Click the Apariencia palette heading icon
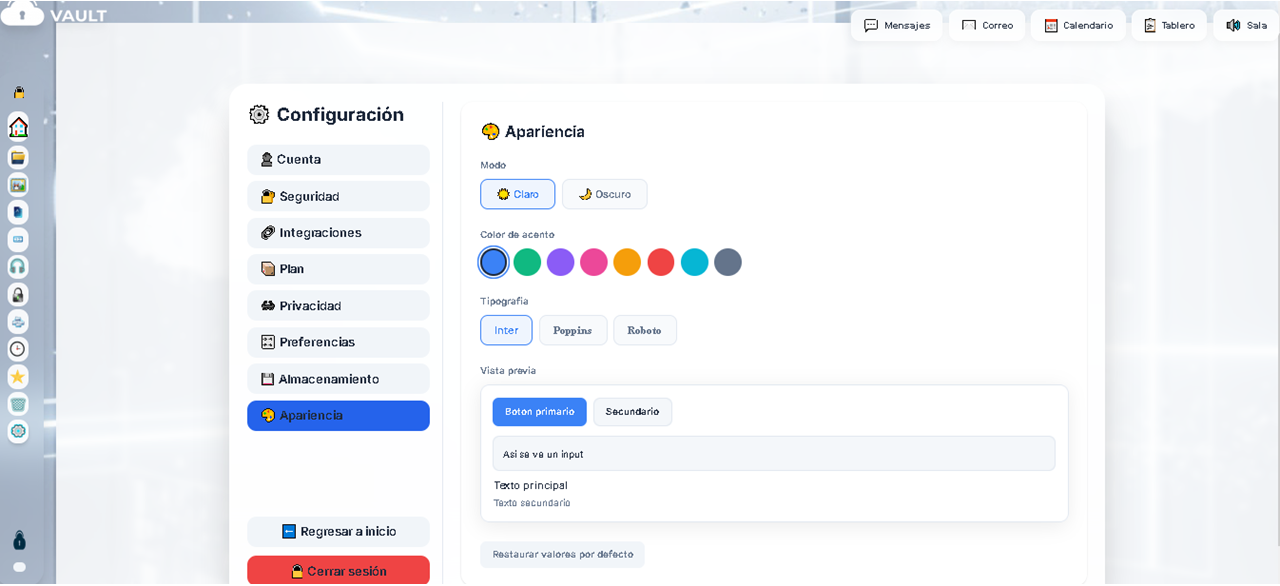1280x586 pixels. coord(490,132)
